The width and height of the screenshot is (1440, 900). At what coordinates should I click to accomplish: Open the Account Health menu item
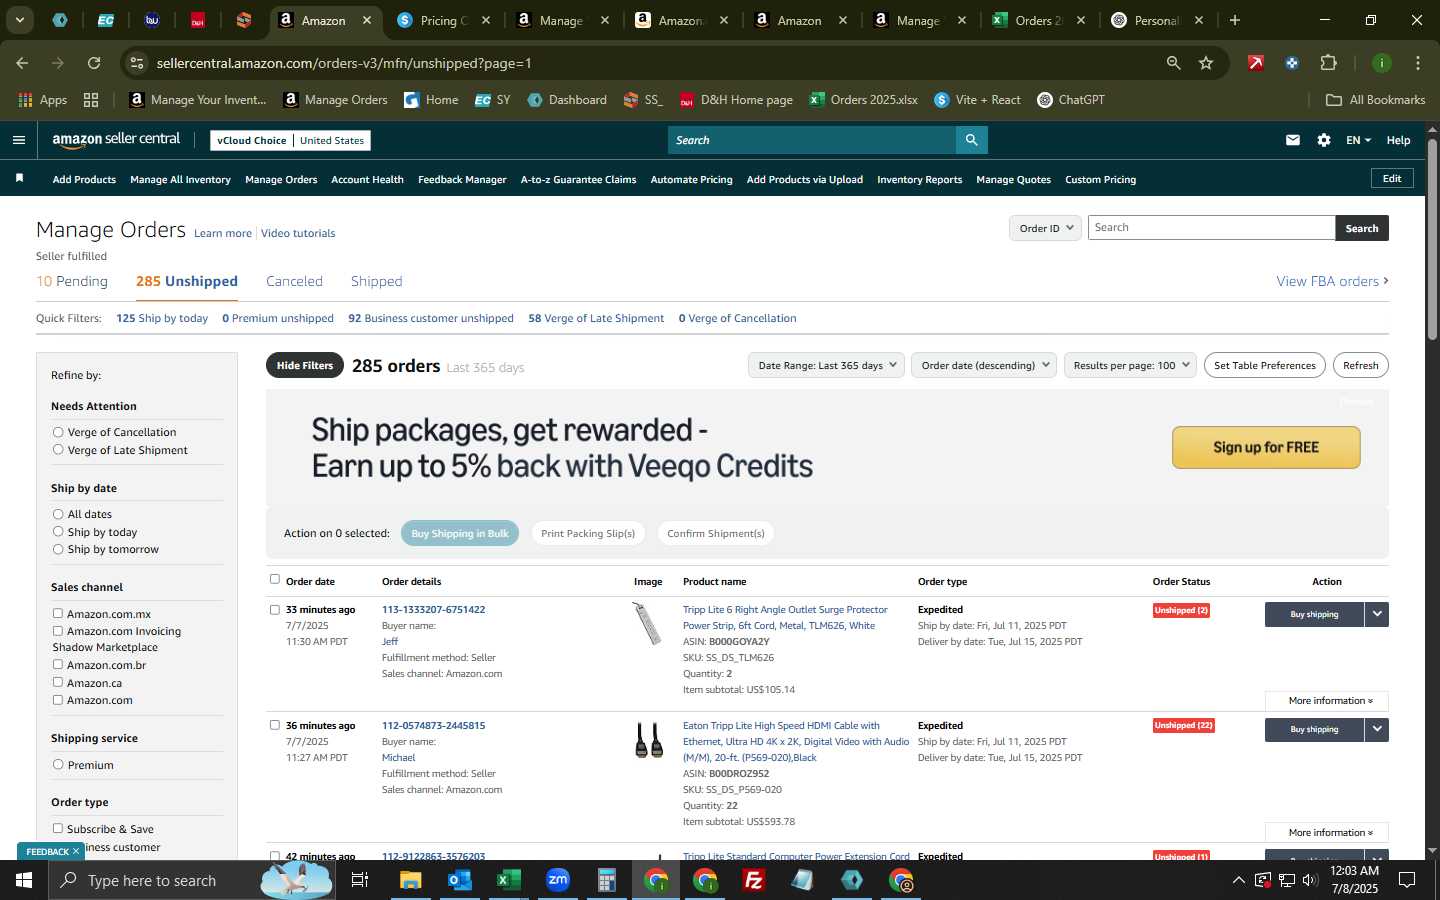coord(367,179)
